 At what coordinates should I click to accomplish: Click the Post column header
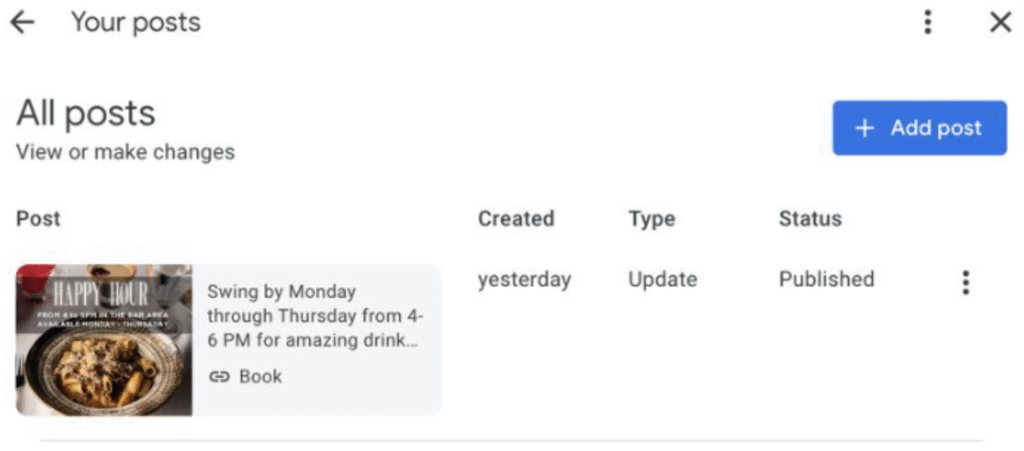click(x=38, y=218)
